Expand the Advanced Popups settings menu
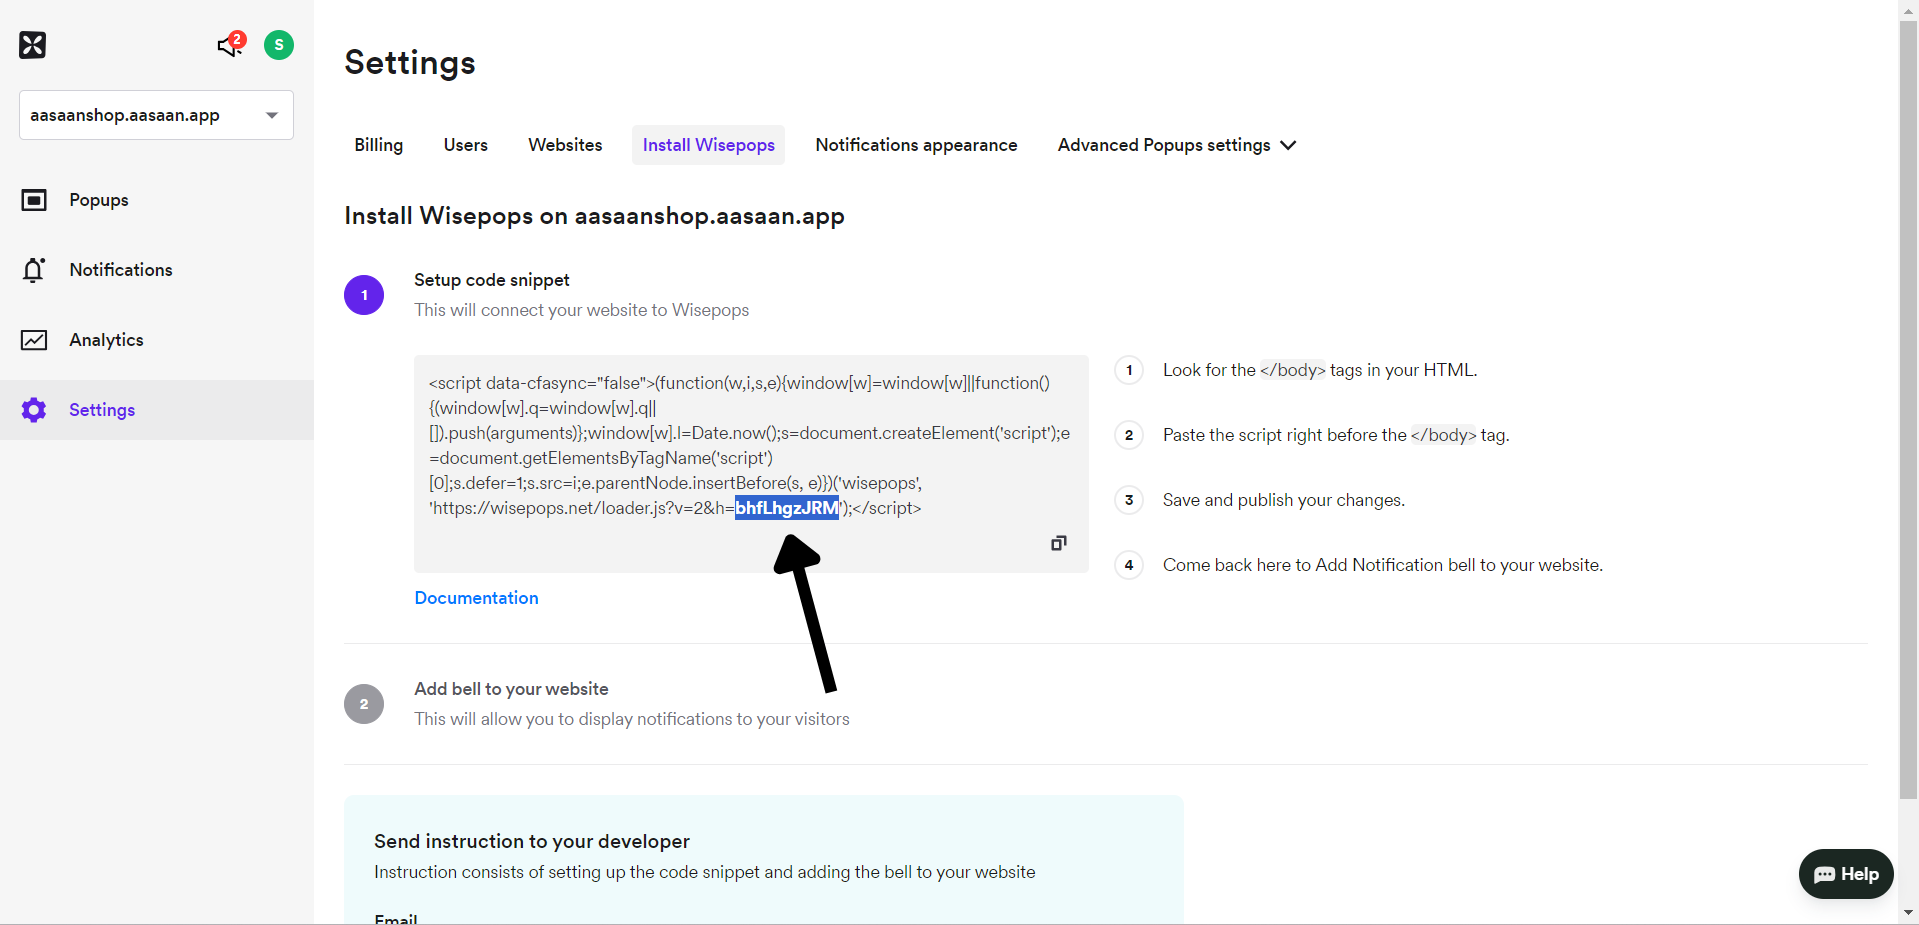The height and width of the screenshot is (925, 1919). (x=1177, y=145)
